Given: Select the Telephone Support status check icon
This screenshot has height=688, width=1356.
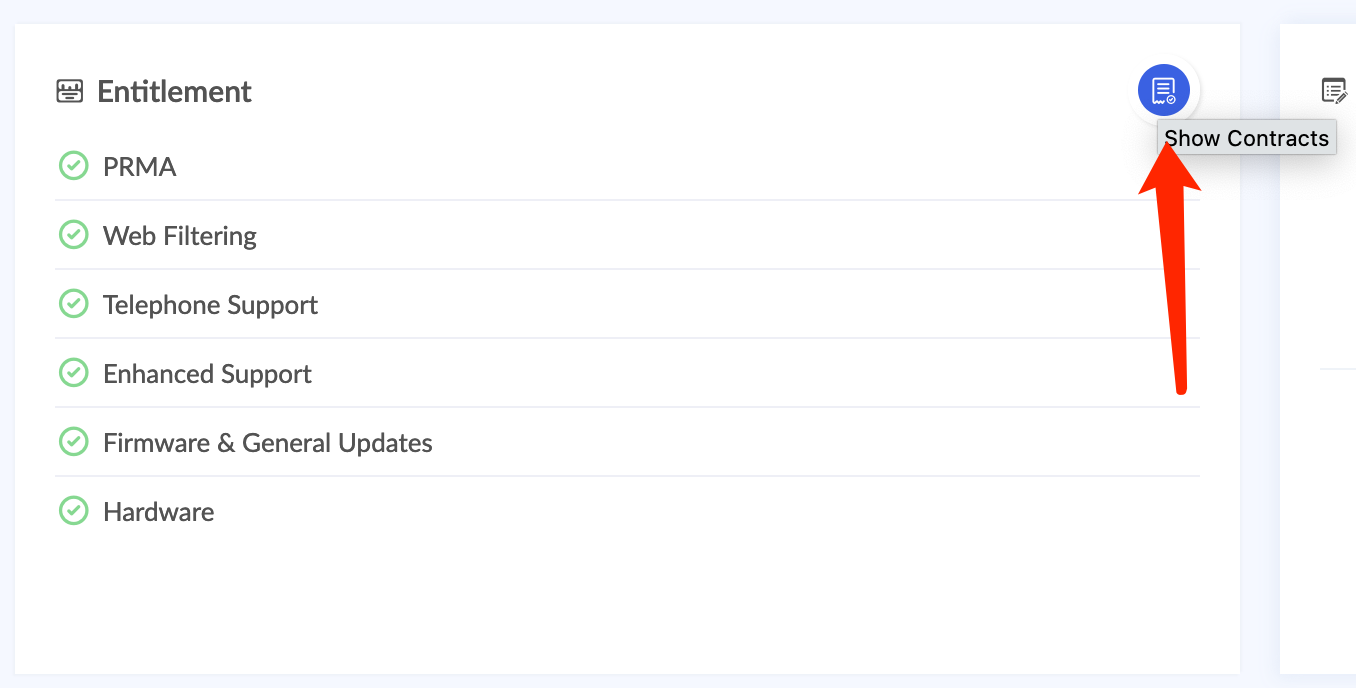Looking at the screenshot, I should pos(73,304).
